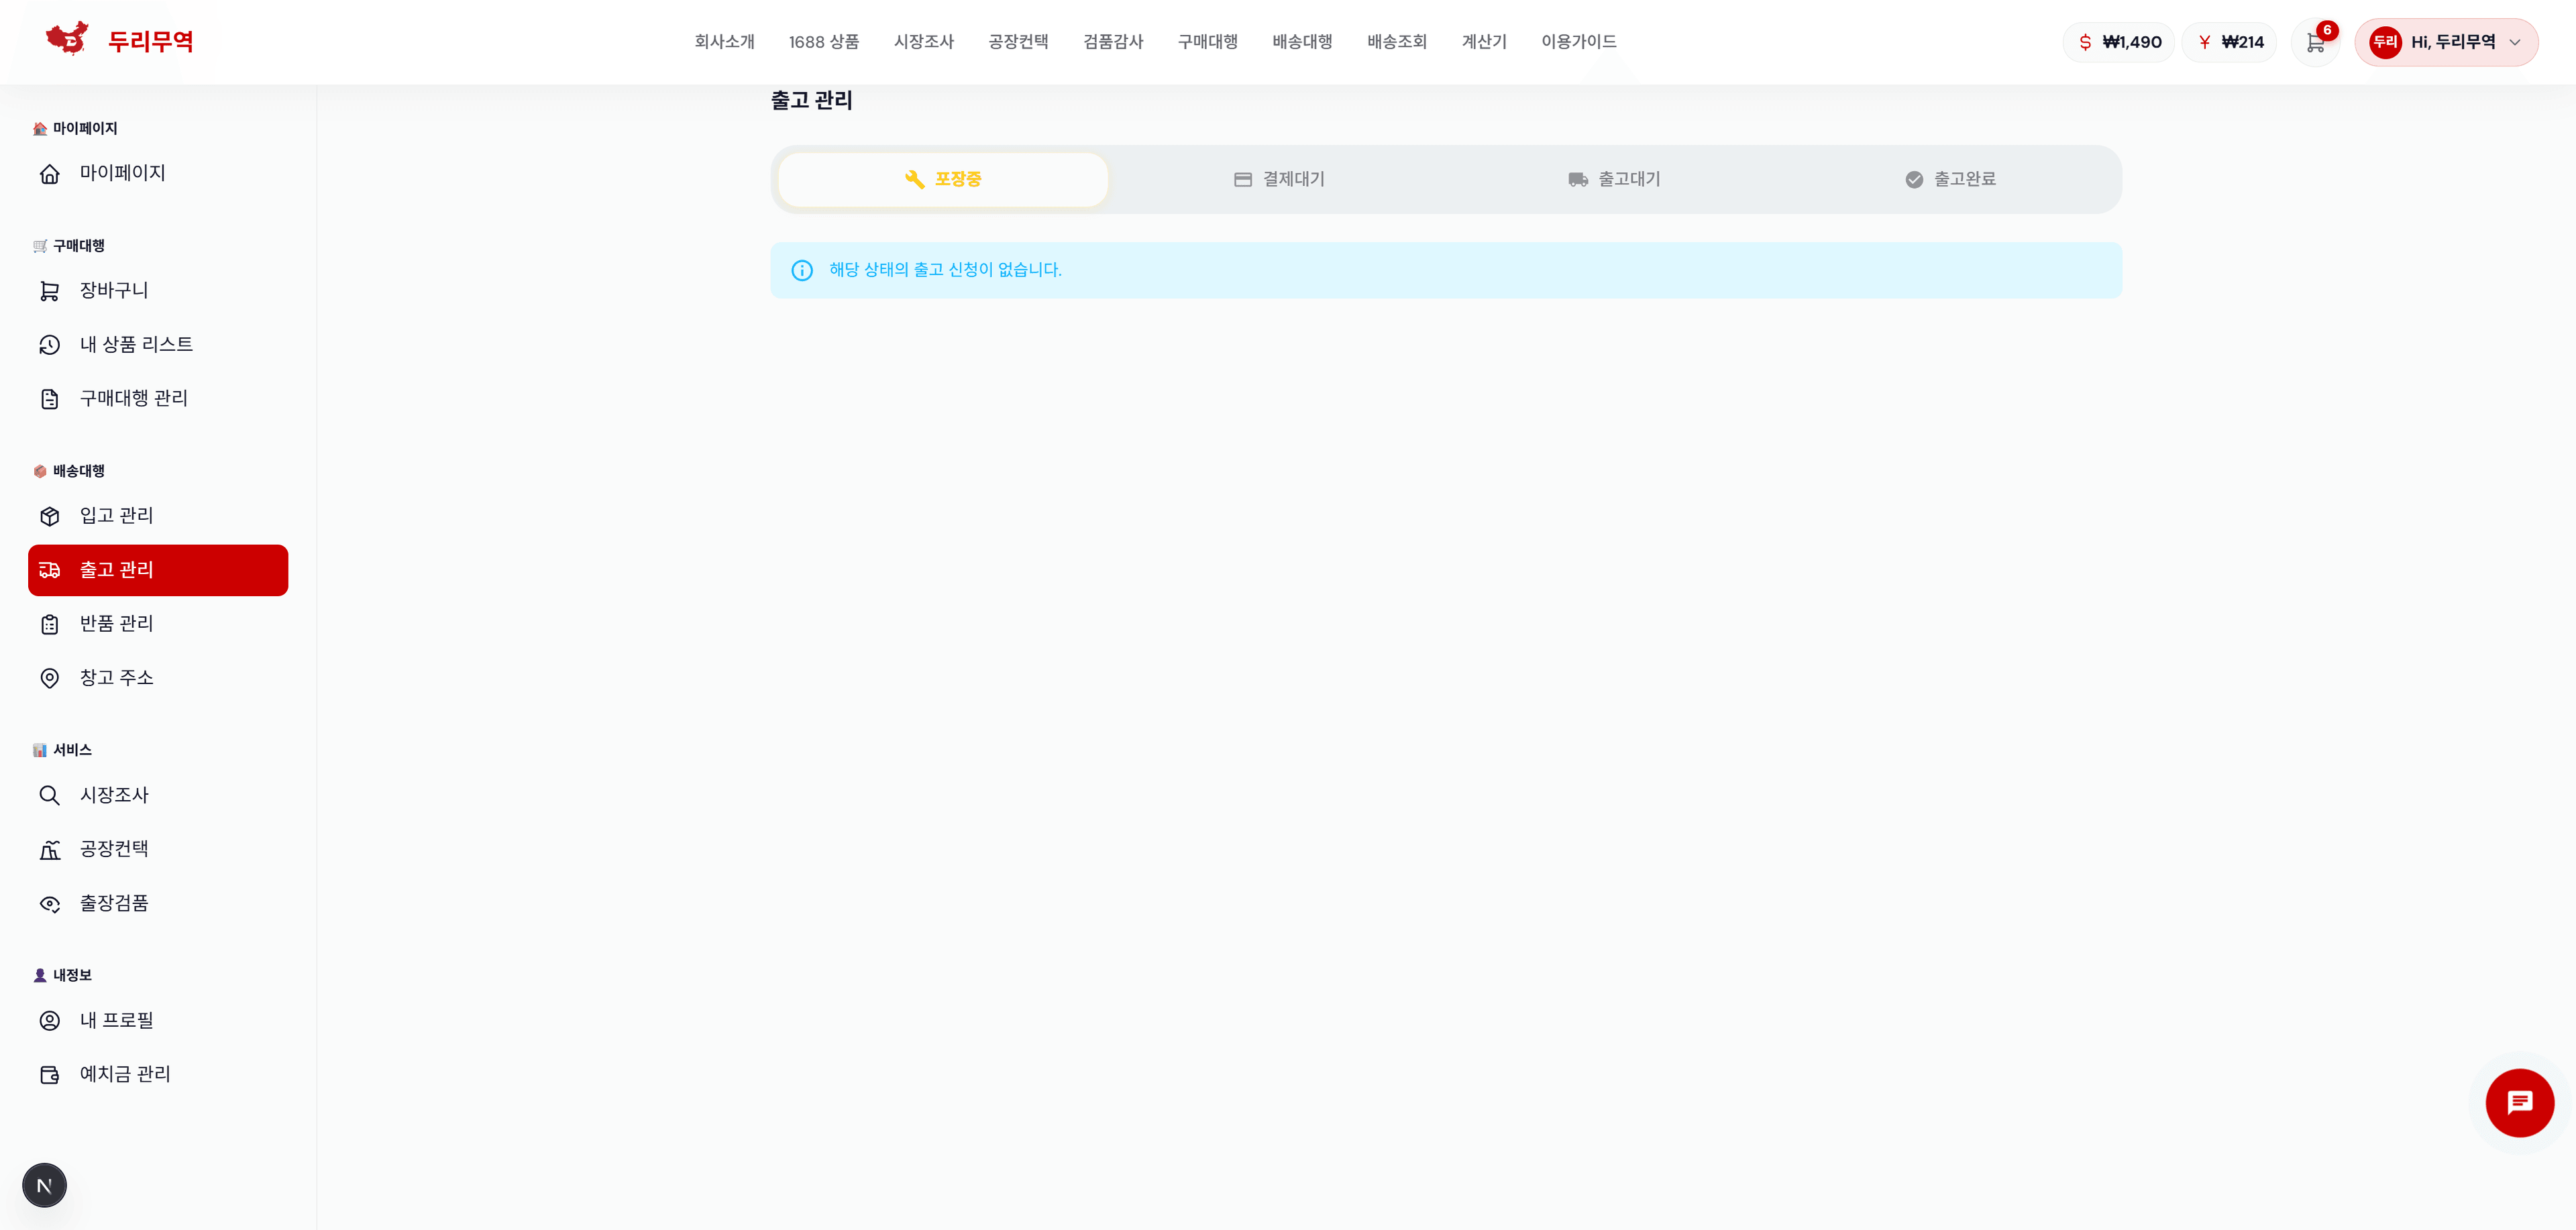Select the 내 상품 리스트 sidebar icon
Screen dimensions: 2576x1230
click(x=50, y=344)
